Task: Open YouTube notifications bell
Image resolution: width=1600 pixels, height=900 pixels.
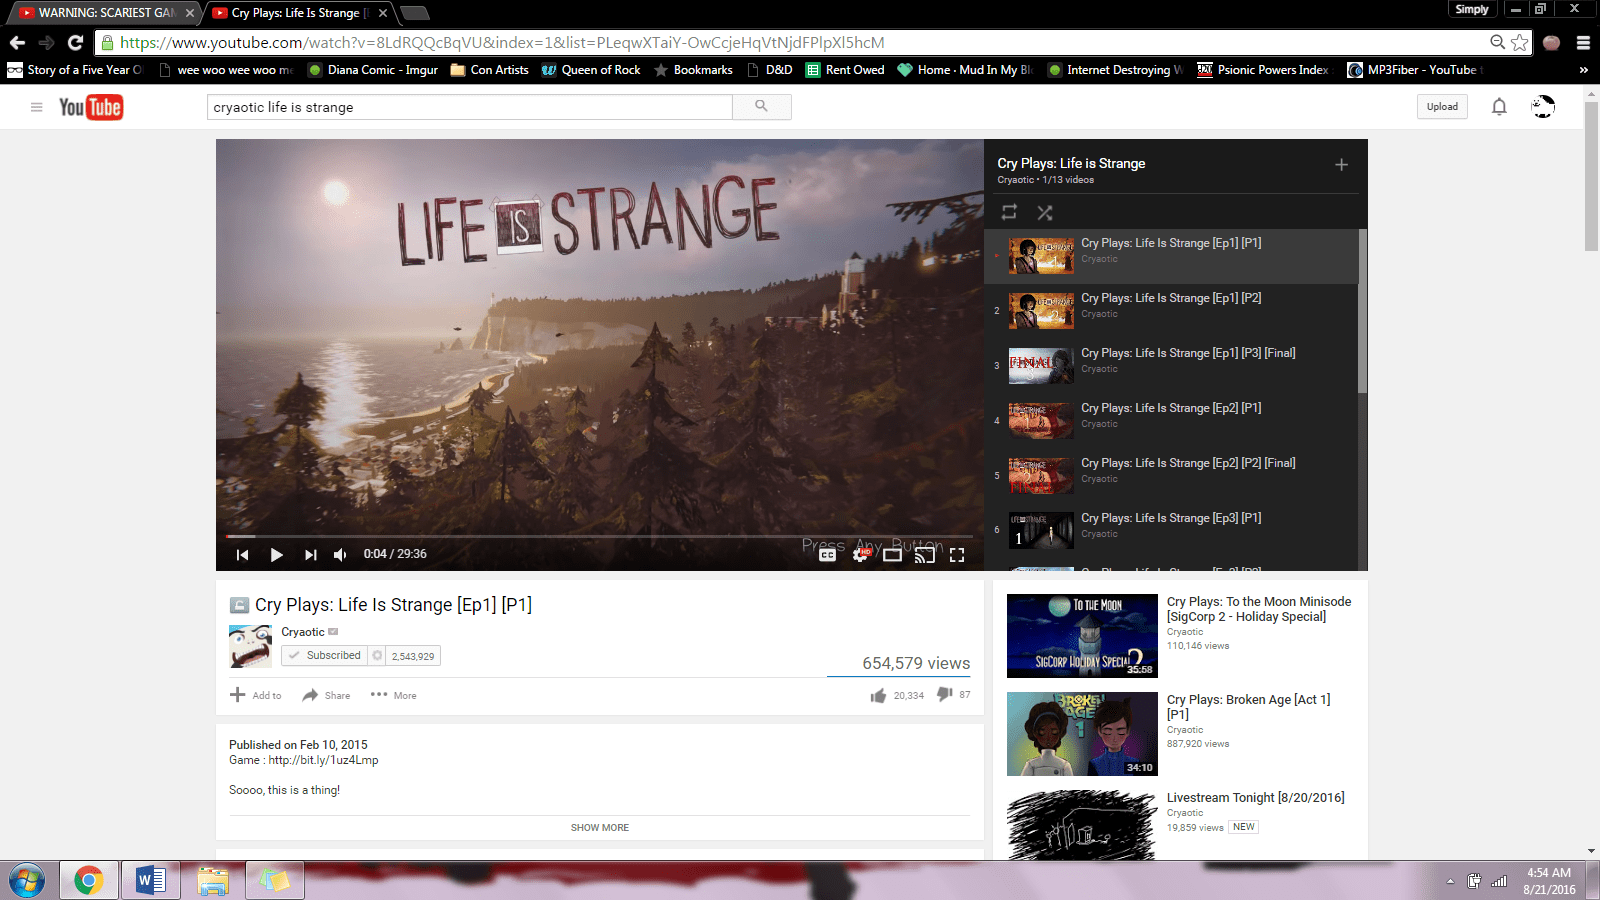Action: [1499, 107]
